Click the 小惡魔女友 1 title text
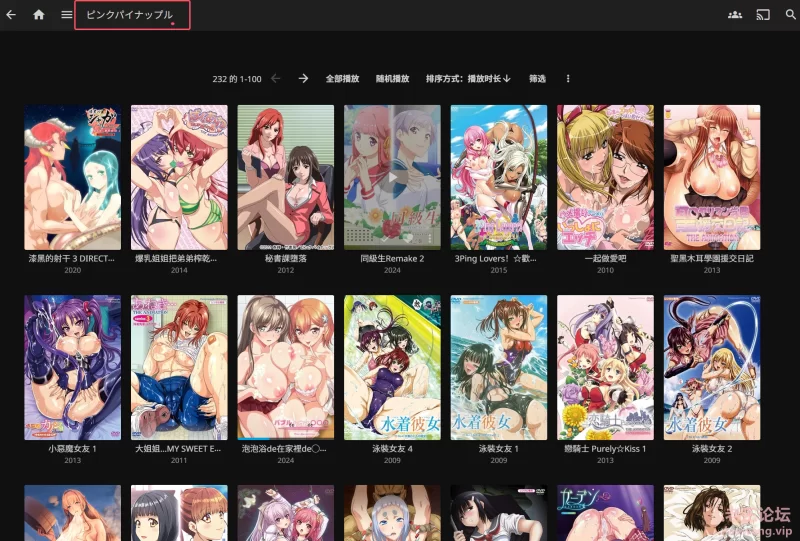The width and height of the screenshot is (800, 541). tap(72, 449)
